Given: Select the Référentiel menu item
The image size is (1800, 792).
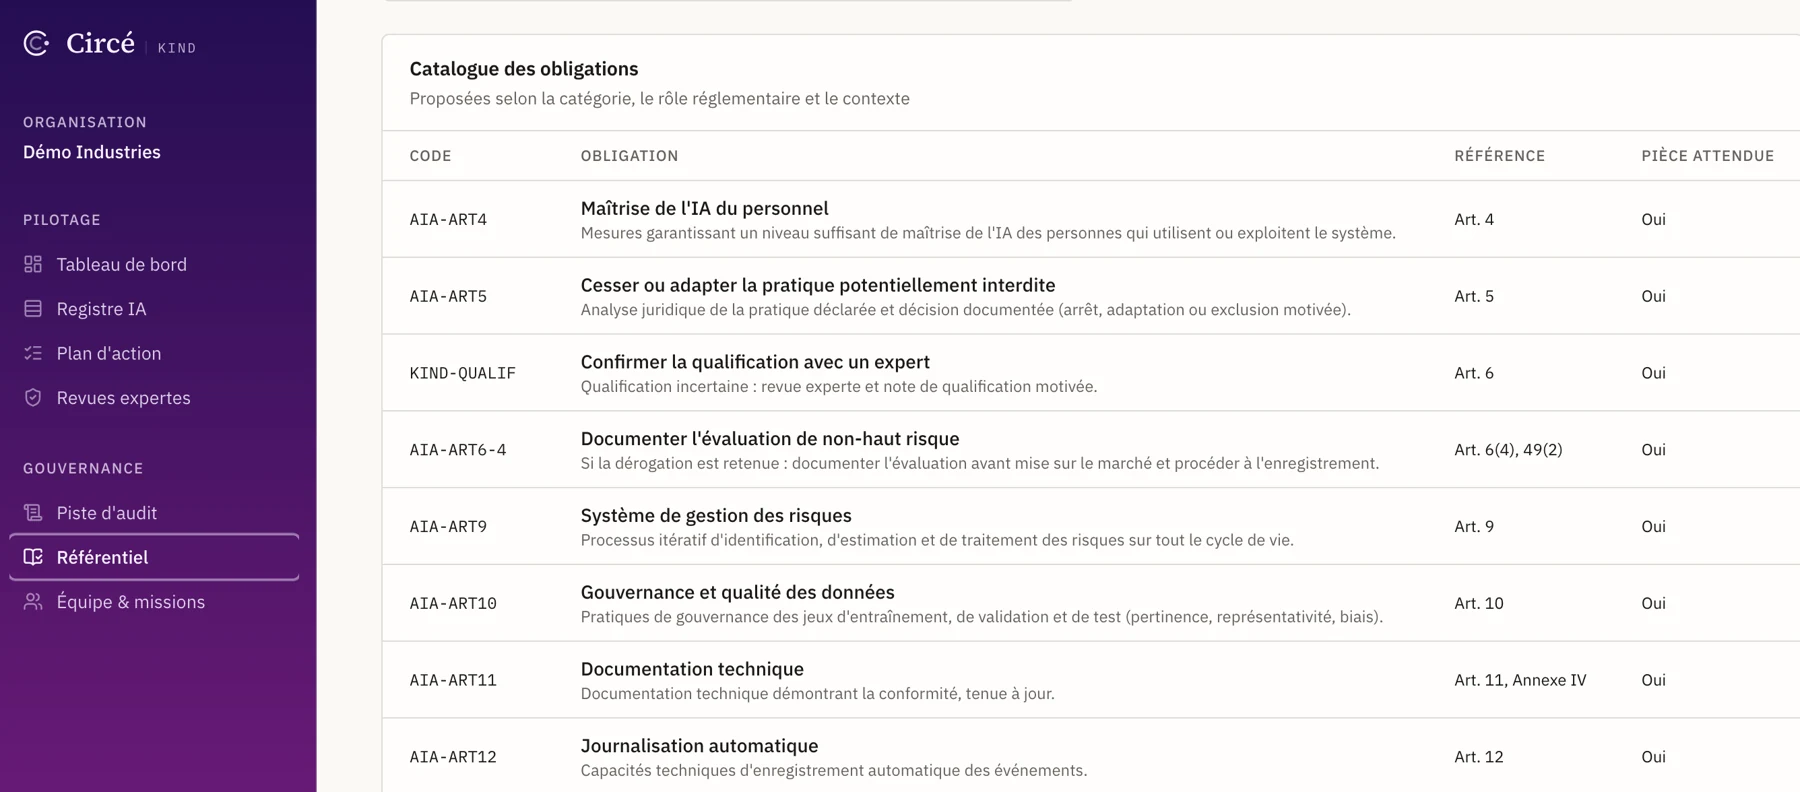Looking at the screenshot, I should point(154,557).
